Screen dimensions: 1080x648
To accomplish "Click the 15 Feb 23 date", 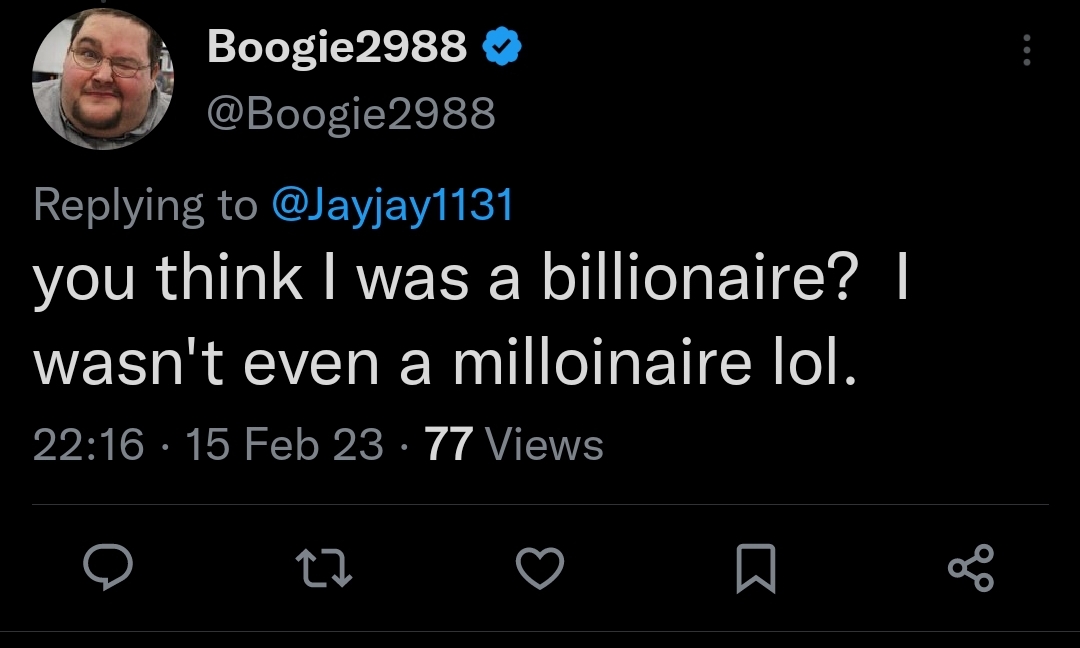I will [x=284, y=445].
